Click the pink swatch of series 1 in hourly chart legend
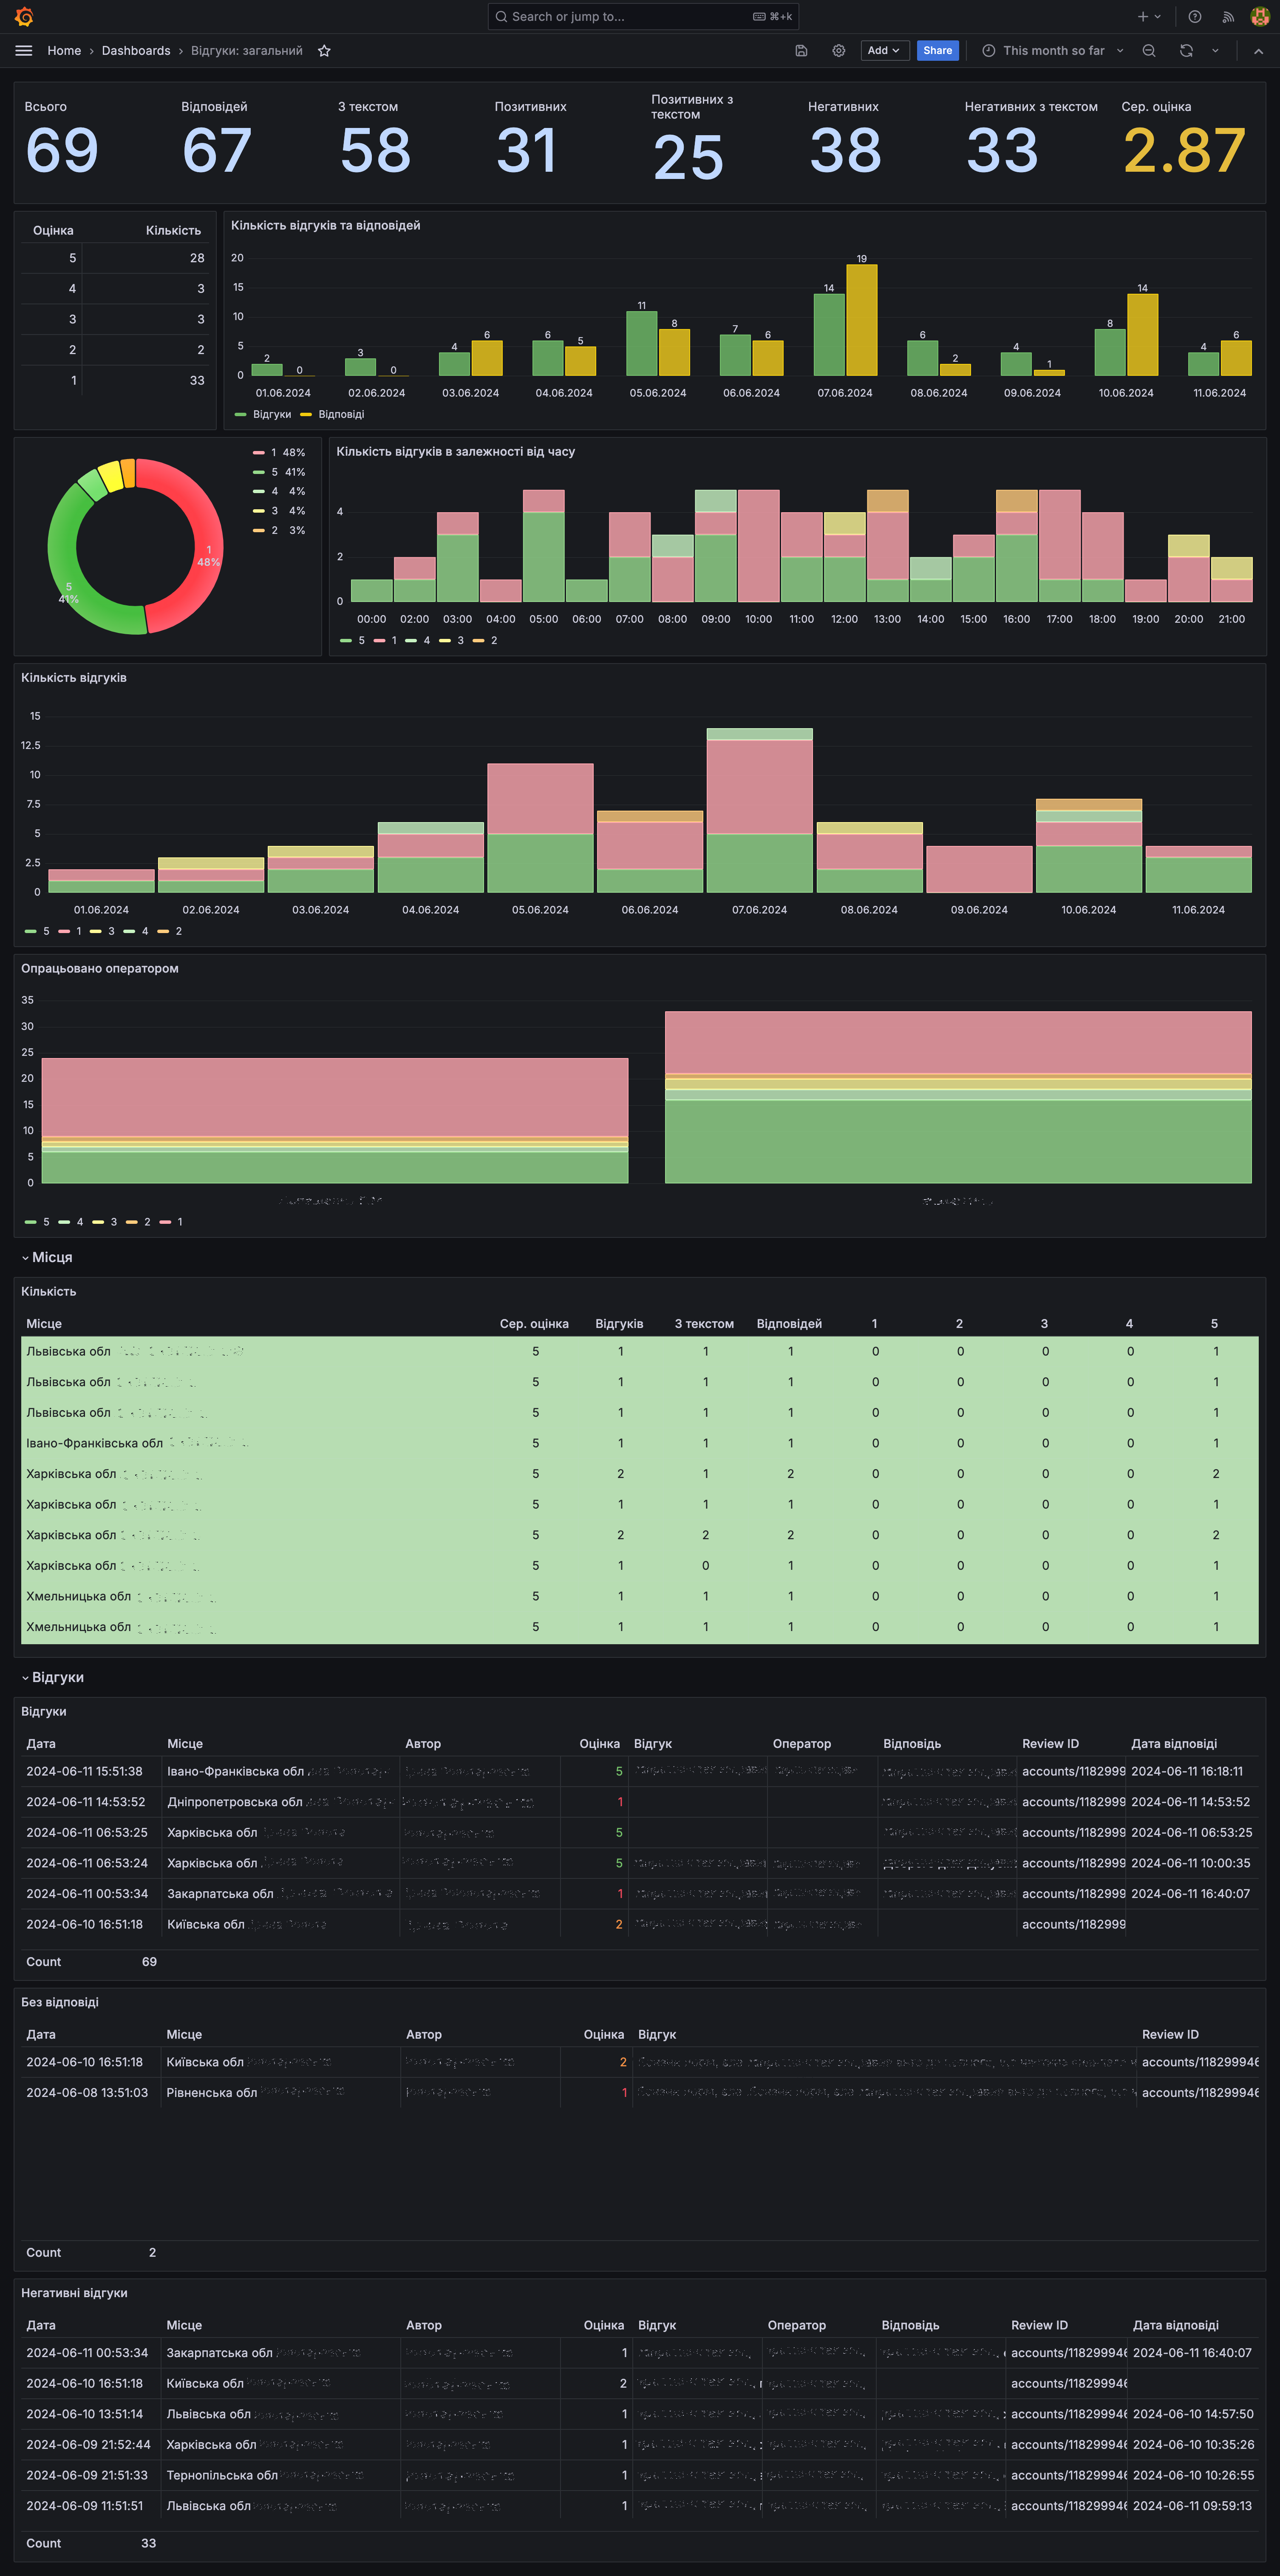Image resolution: width=1280 pixels, height=2576 pixels. pos(379,641)
